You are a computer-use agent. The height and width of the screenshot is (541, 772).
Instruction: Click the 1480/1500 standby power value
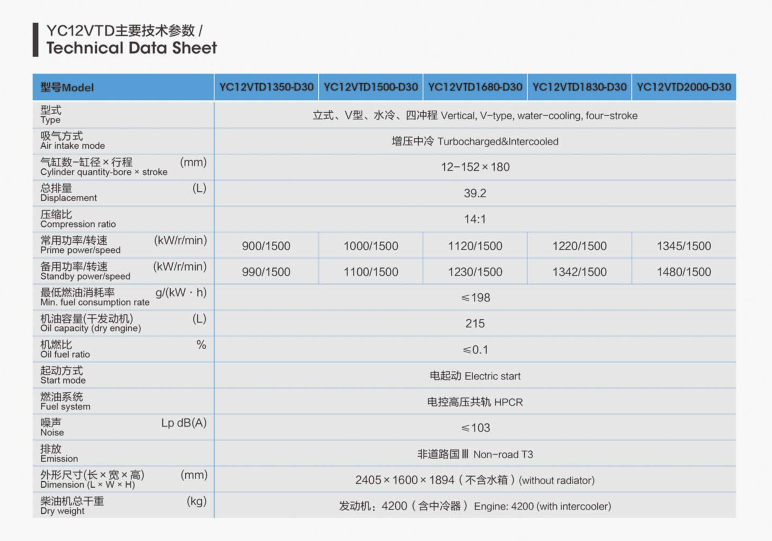(x=684, y=272)
